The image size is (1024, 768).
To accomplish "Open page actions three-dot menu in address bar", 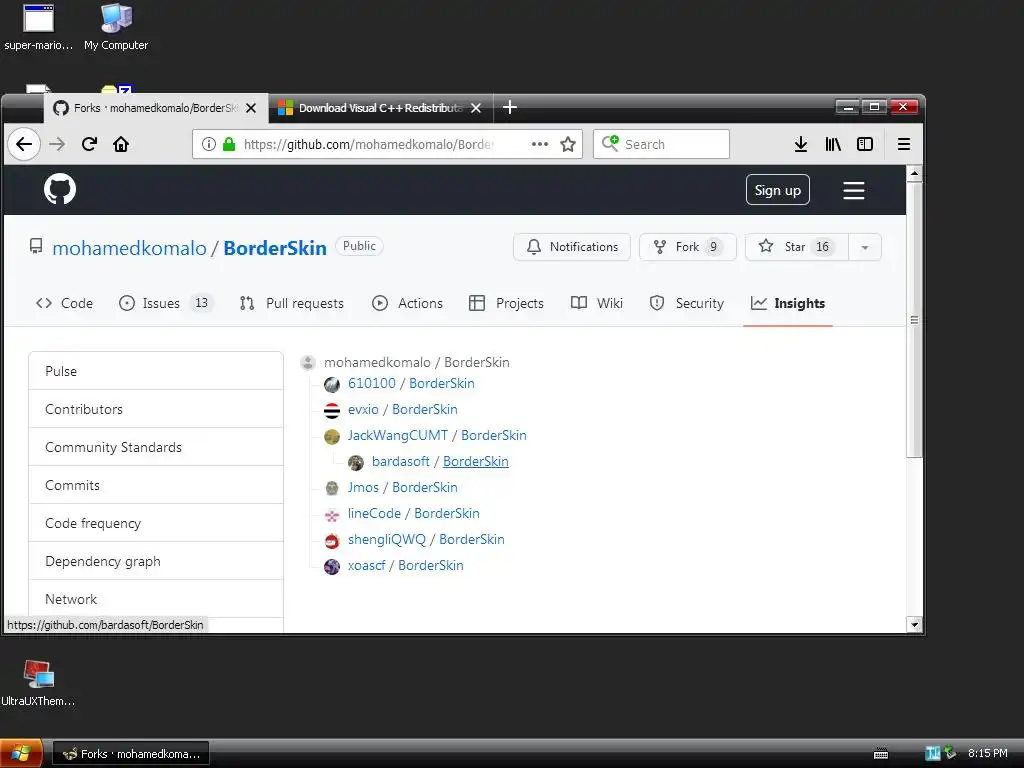I will click(x=539, y=144).
